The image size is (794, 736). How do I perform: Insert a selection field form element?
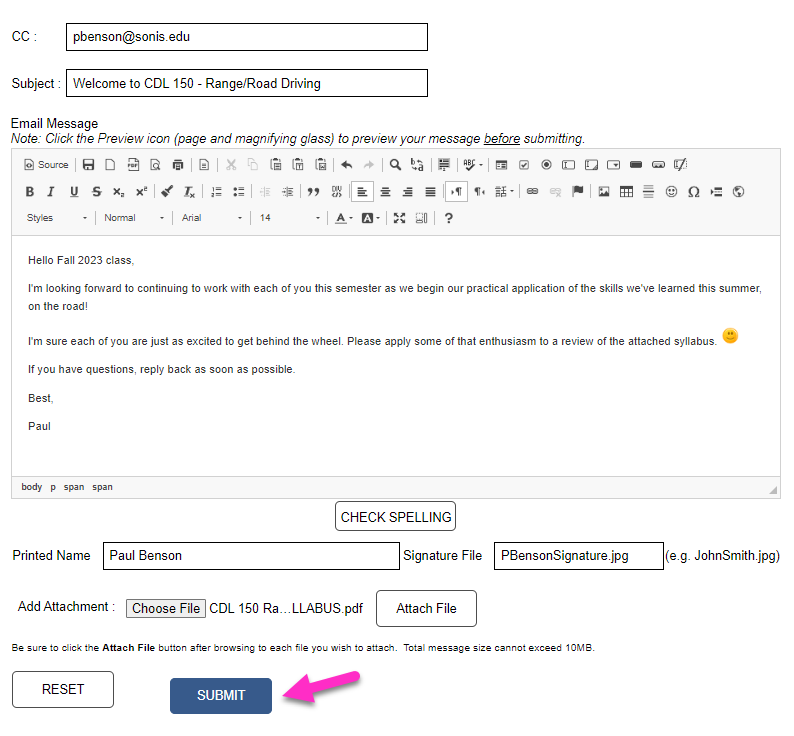click(x=613, y=165)
